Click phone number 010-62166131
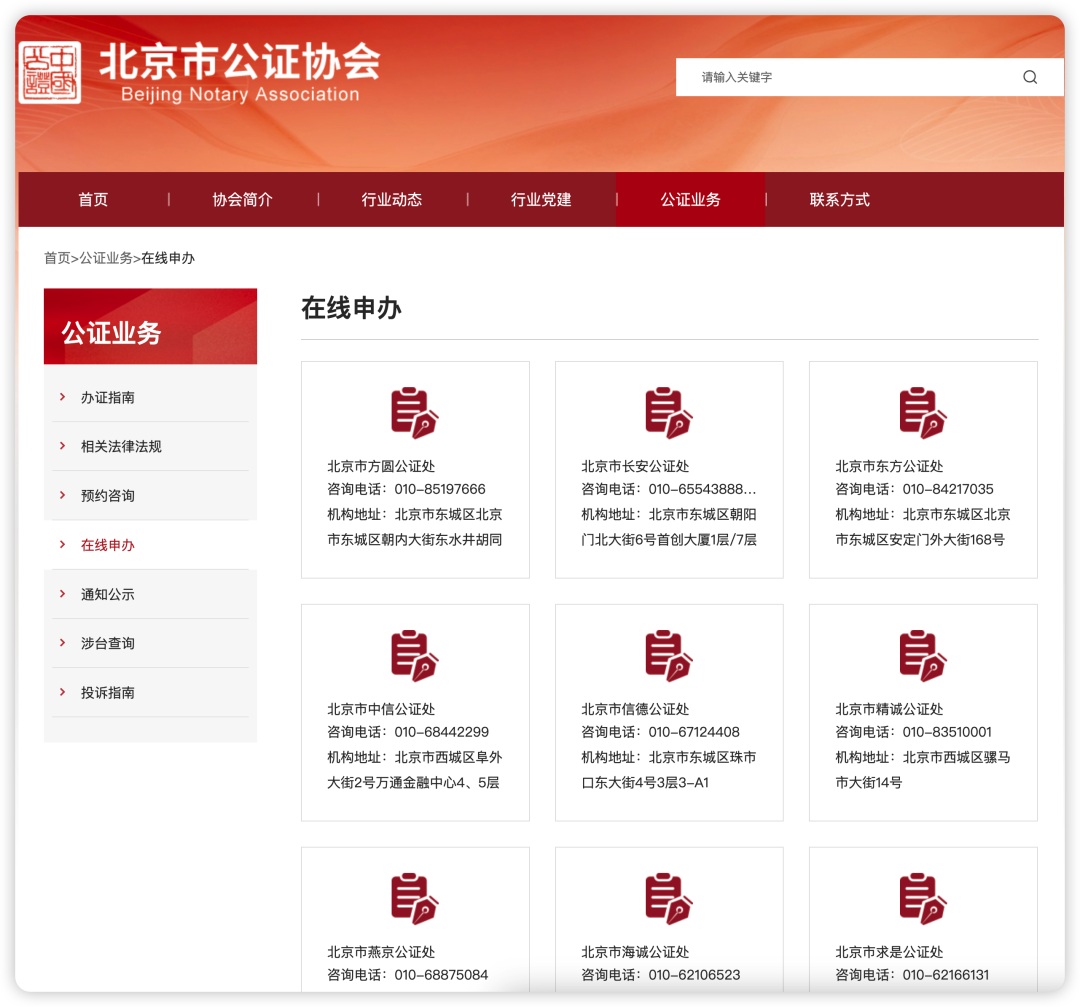 click(946, 975)
